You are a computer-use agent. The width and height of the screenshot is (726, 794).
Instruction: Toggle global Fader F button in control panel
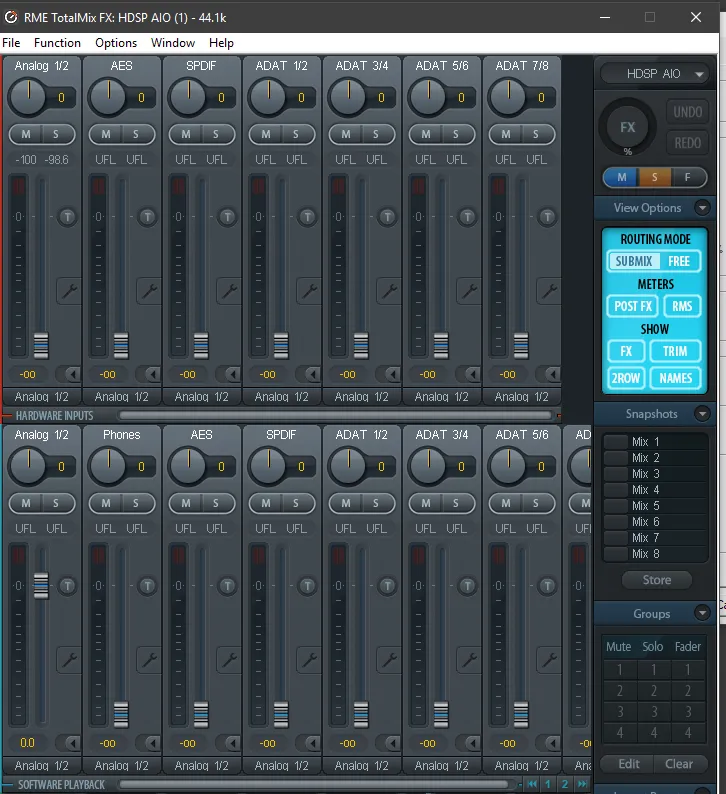(x=688, y=177)
